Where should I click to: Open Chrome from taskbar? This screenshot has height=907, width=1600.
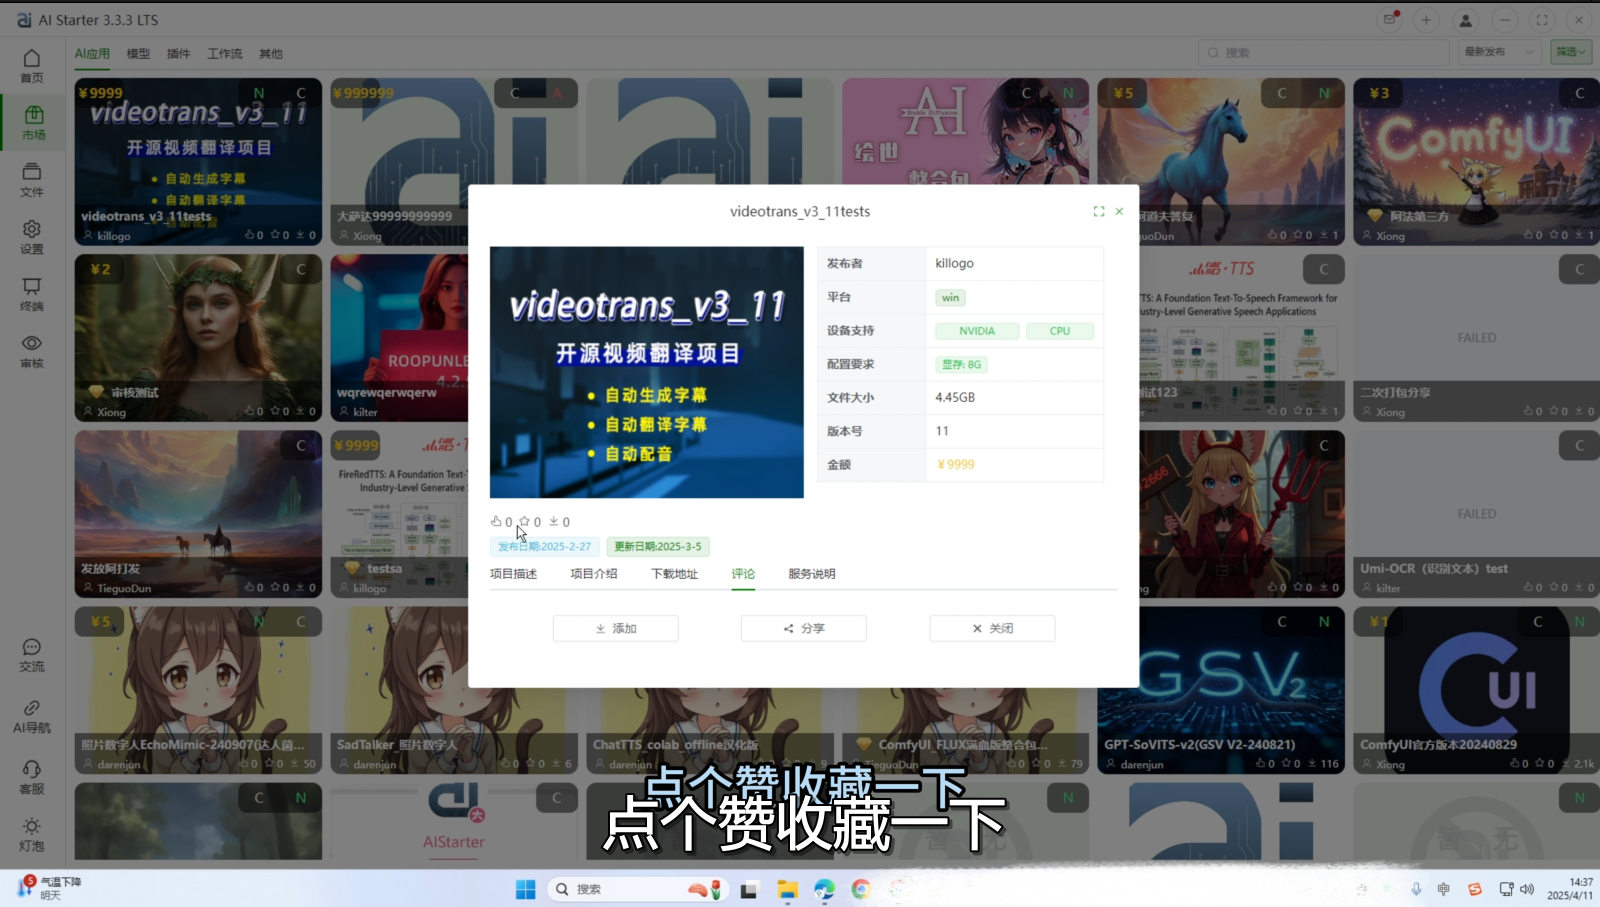861,889
